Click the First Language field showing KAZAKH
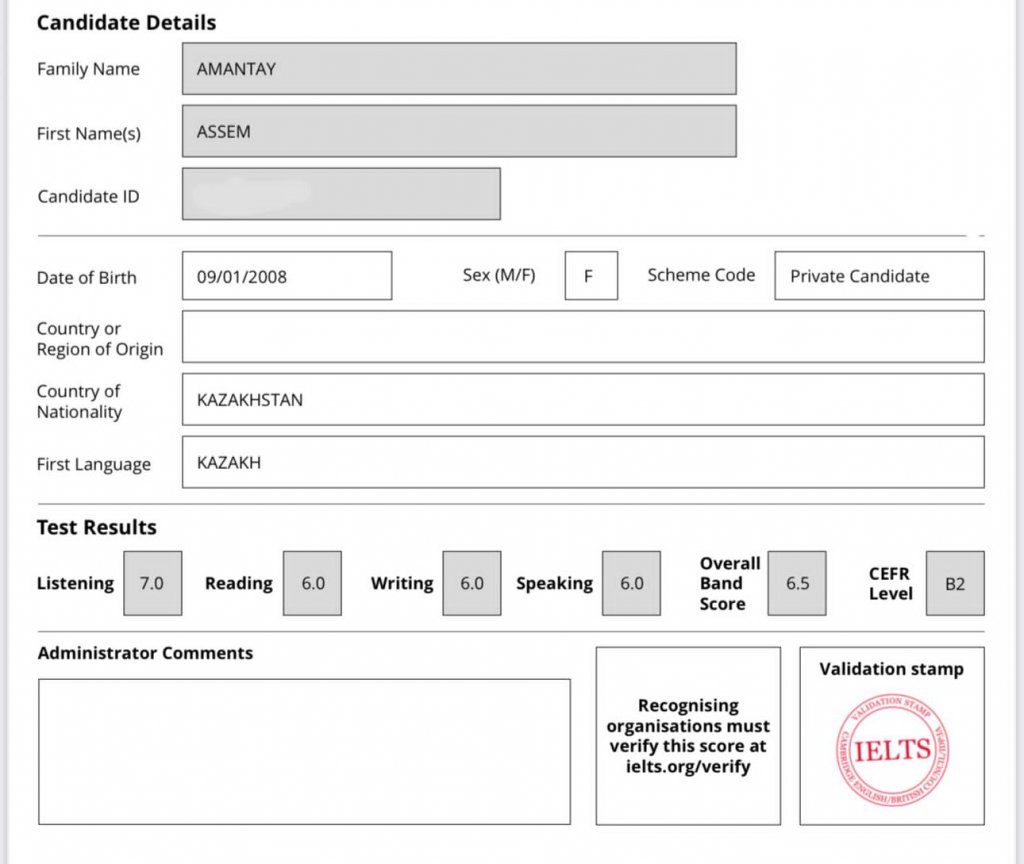1024x864 pixels. click(582, 463)
